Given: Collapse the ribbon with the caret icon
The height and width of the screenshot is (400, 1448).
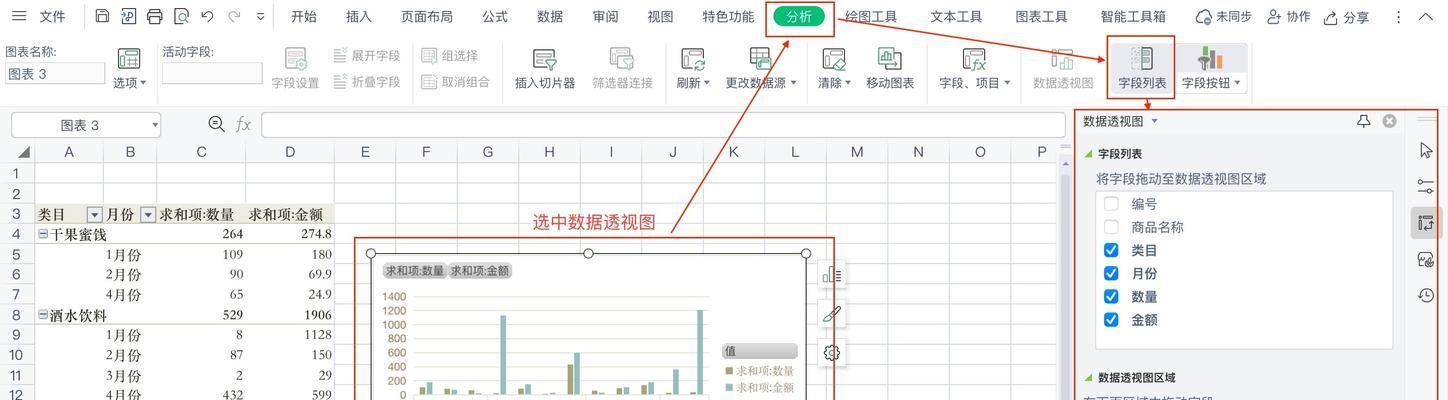Looking at the screenshot, I should point(1426,17).
